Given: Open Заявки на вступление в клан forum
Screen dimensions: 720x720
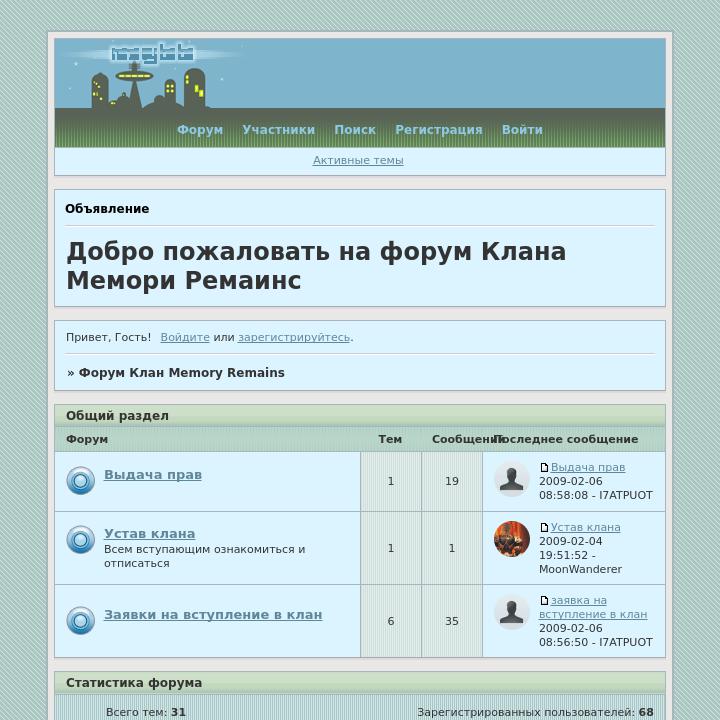Looking at the screenshot, I should tap(213, 614).
